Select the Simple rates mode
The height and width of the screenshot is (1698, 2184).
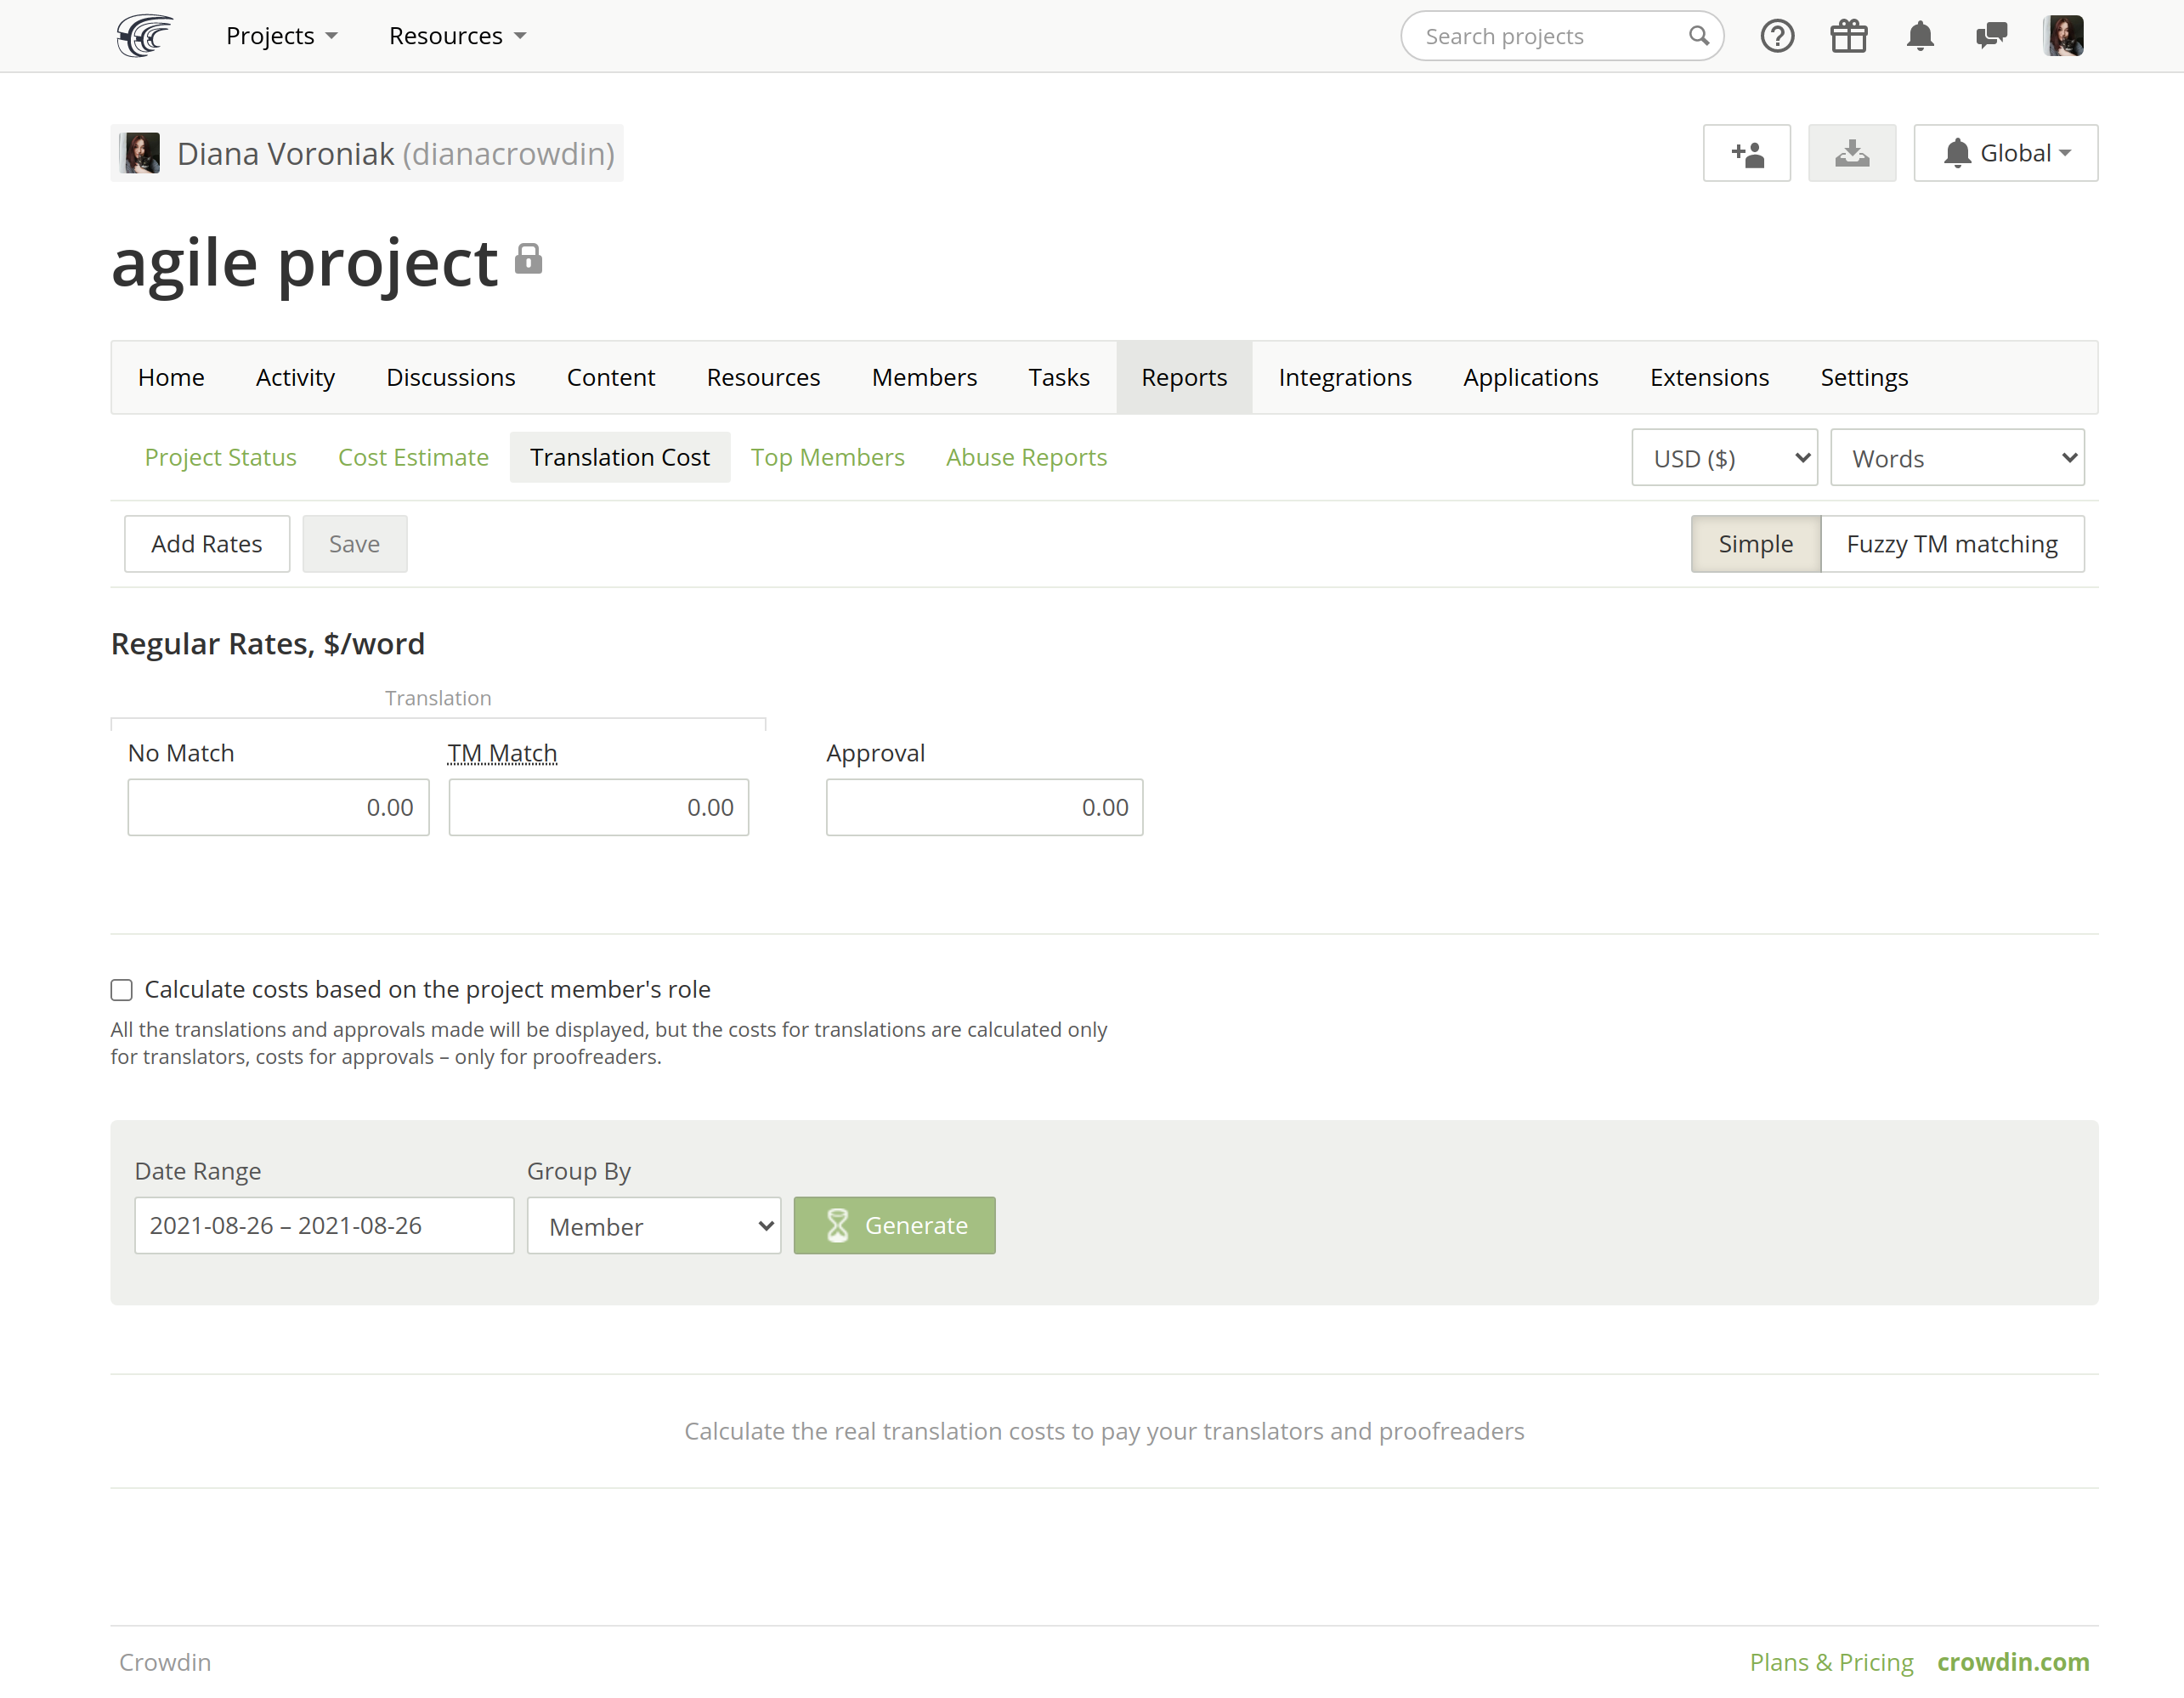tap(1755, 544)
